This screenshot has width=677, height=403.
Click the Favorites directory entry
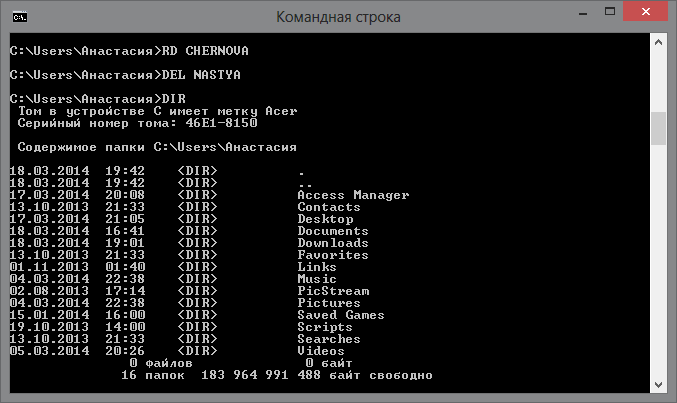point(333,255)
